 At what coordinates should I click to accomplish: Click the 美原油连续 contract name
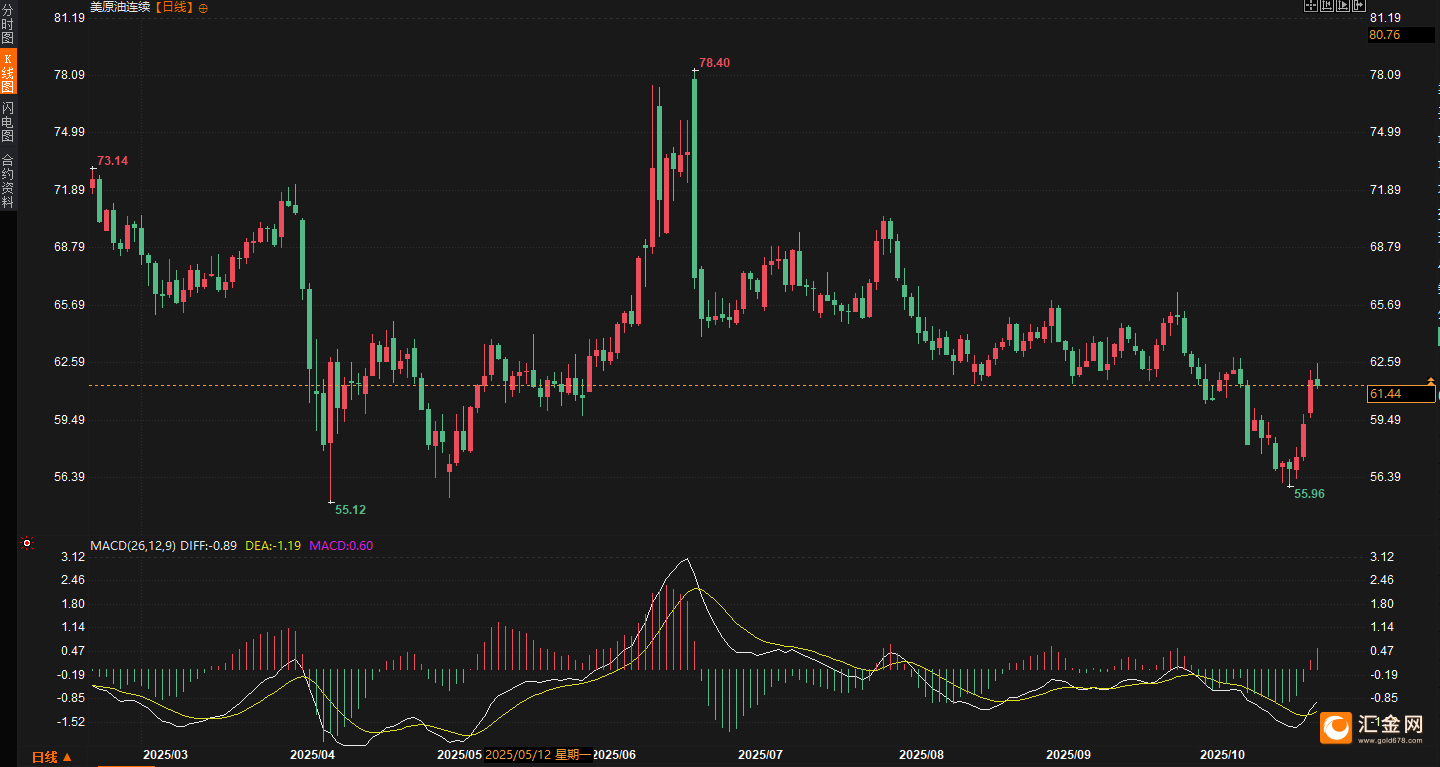click(x=122, y=8)
